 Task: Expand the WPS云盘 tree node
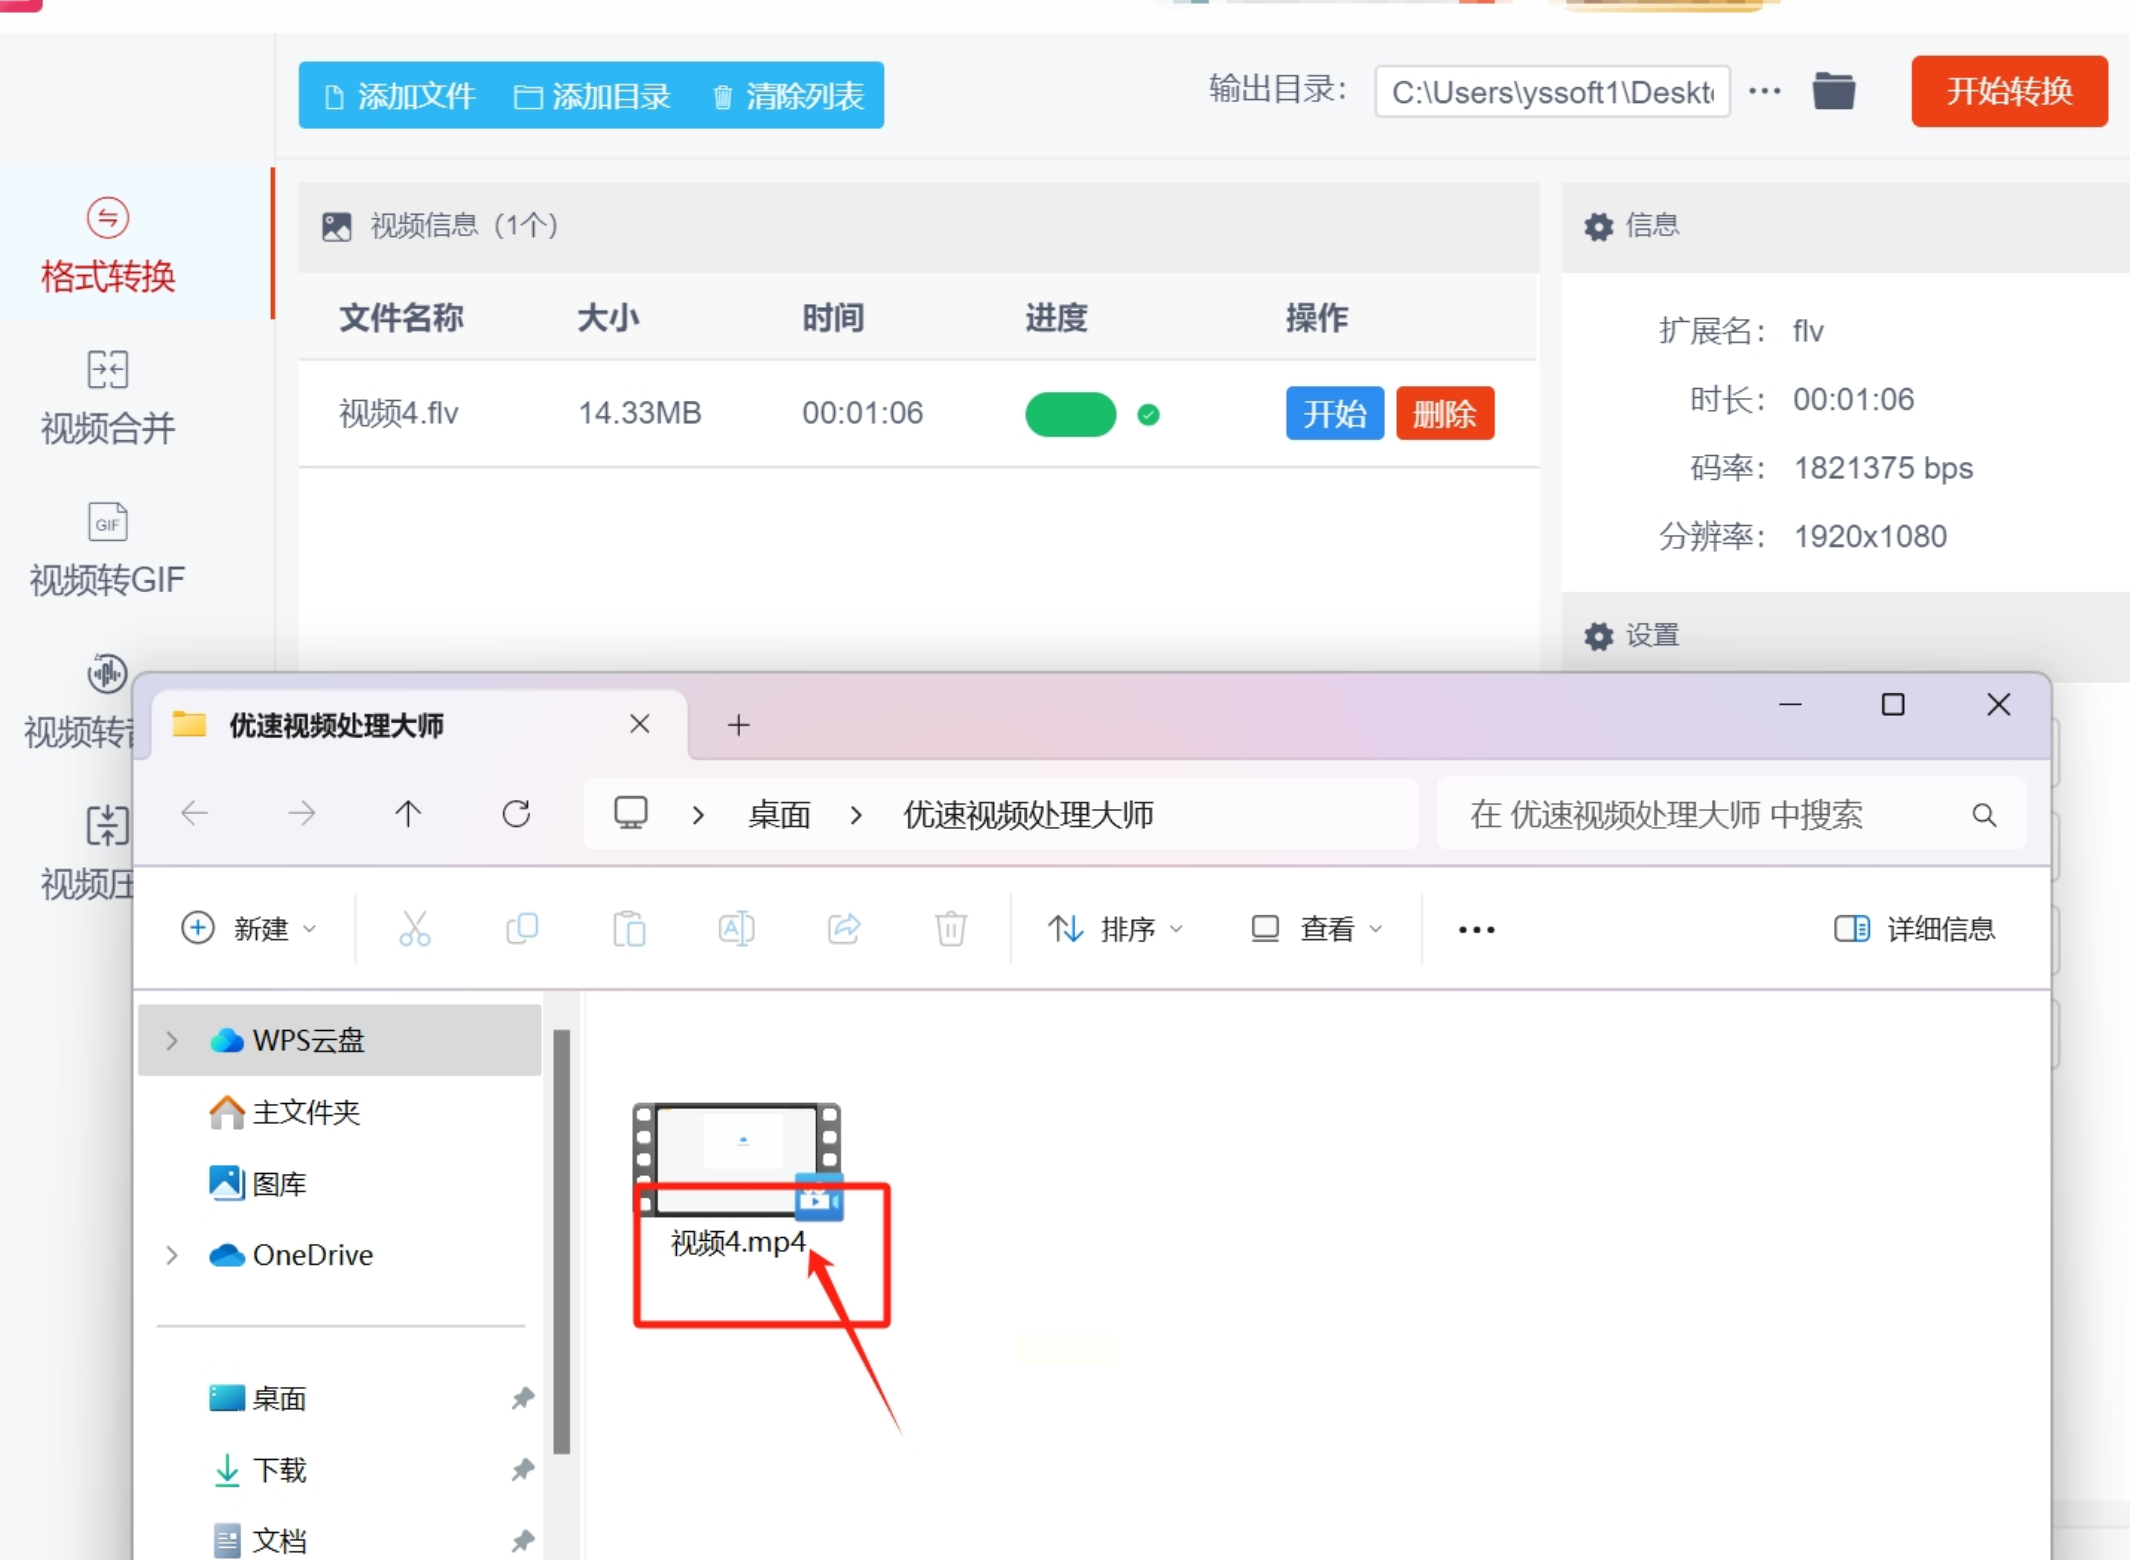coord(172,1040)
